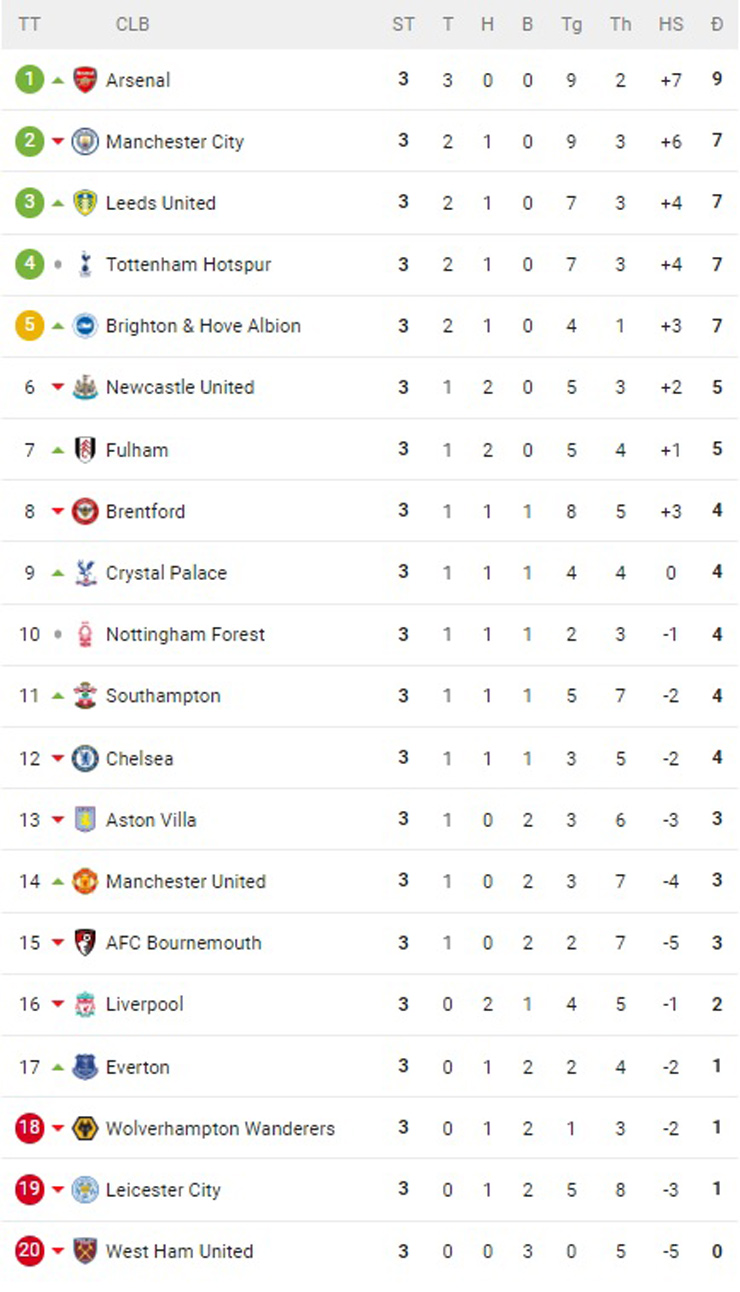Click the Manchester City club crest

(x=85, y=141)
